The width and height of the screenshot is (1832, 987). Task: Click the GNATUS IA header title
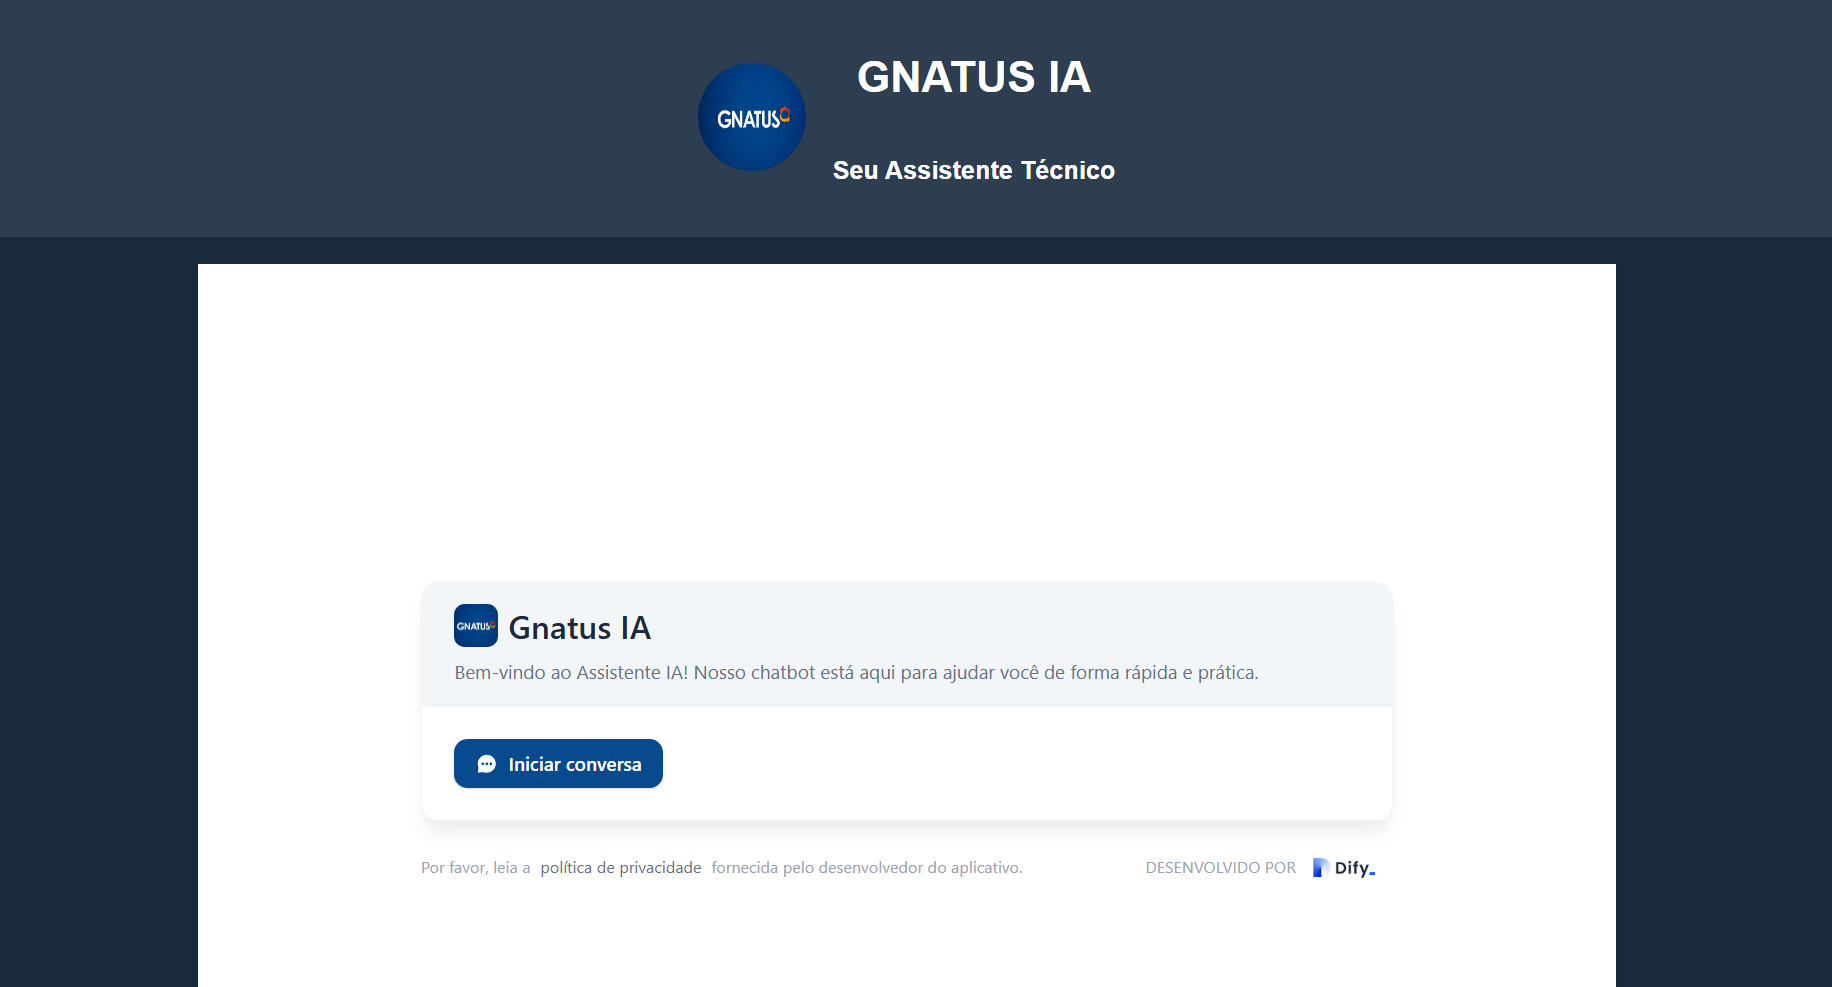(974, 77)
